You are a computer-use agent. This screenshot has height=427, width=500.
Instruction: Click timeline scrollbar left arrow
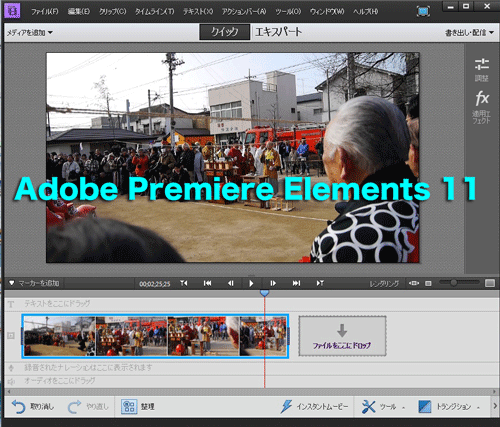pos(9,392)
